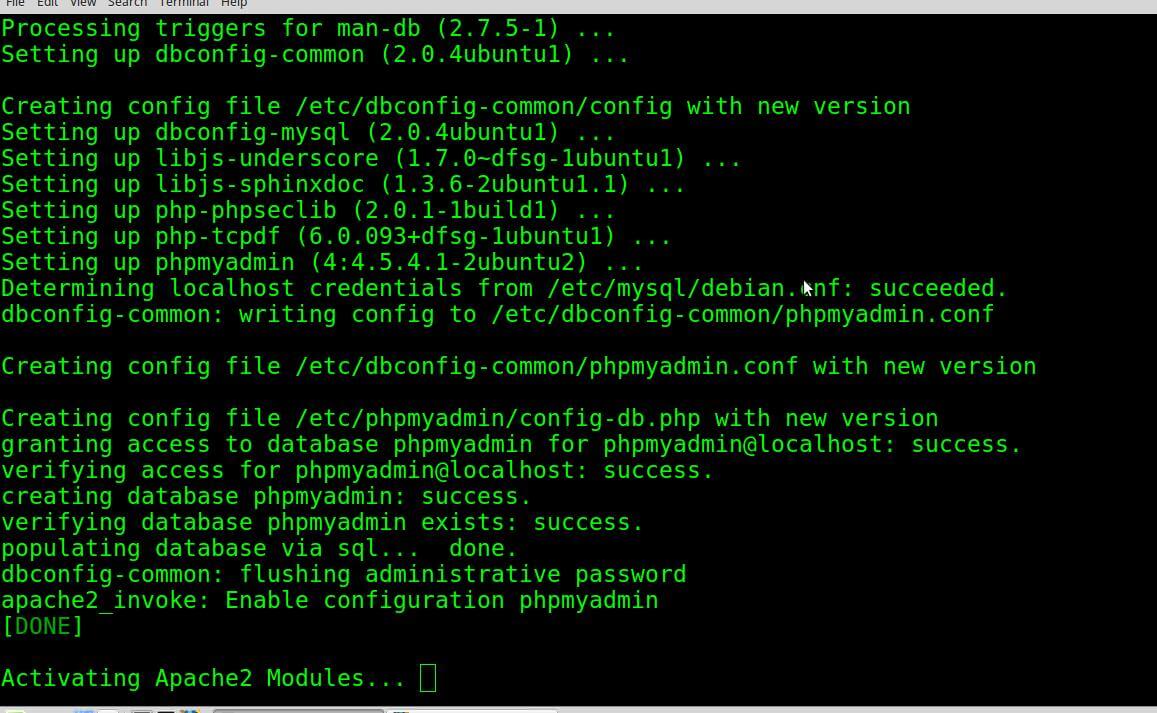Click the 'populating database via sql' line
This screenshot has height=713, width=1157.
pos(260,548)
